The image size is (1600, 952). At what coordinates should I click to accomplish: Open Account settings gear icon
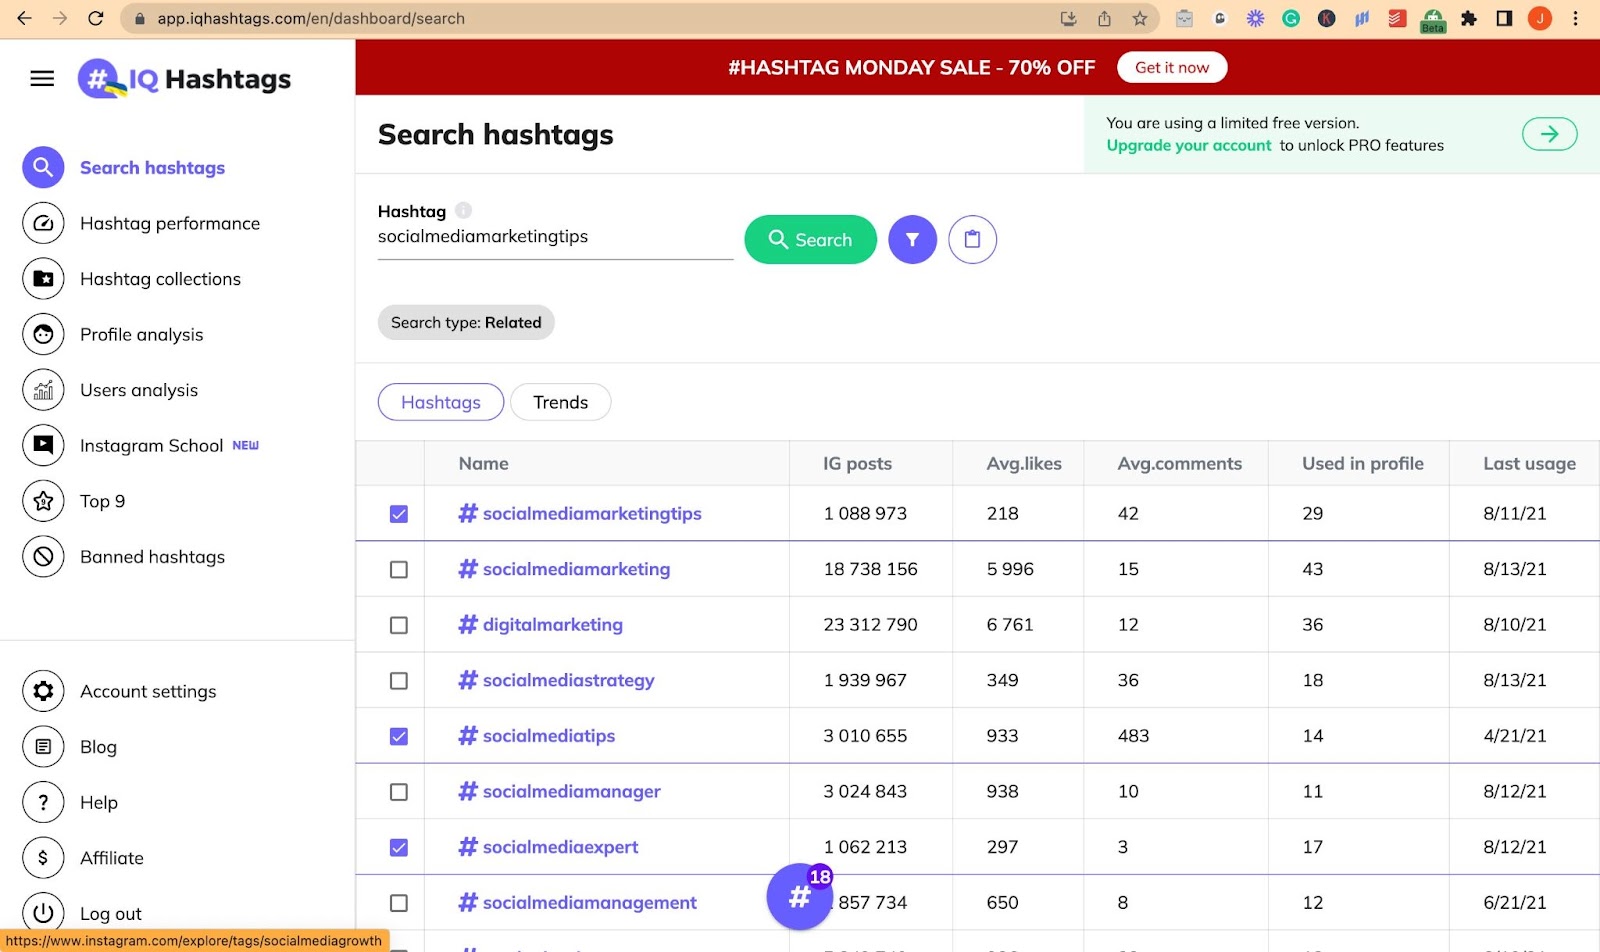(x=43, y=691)
